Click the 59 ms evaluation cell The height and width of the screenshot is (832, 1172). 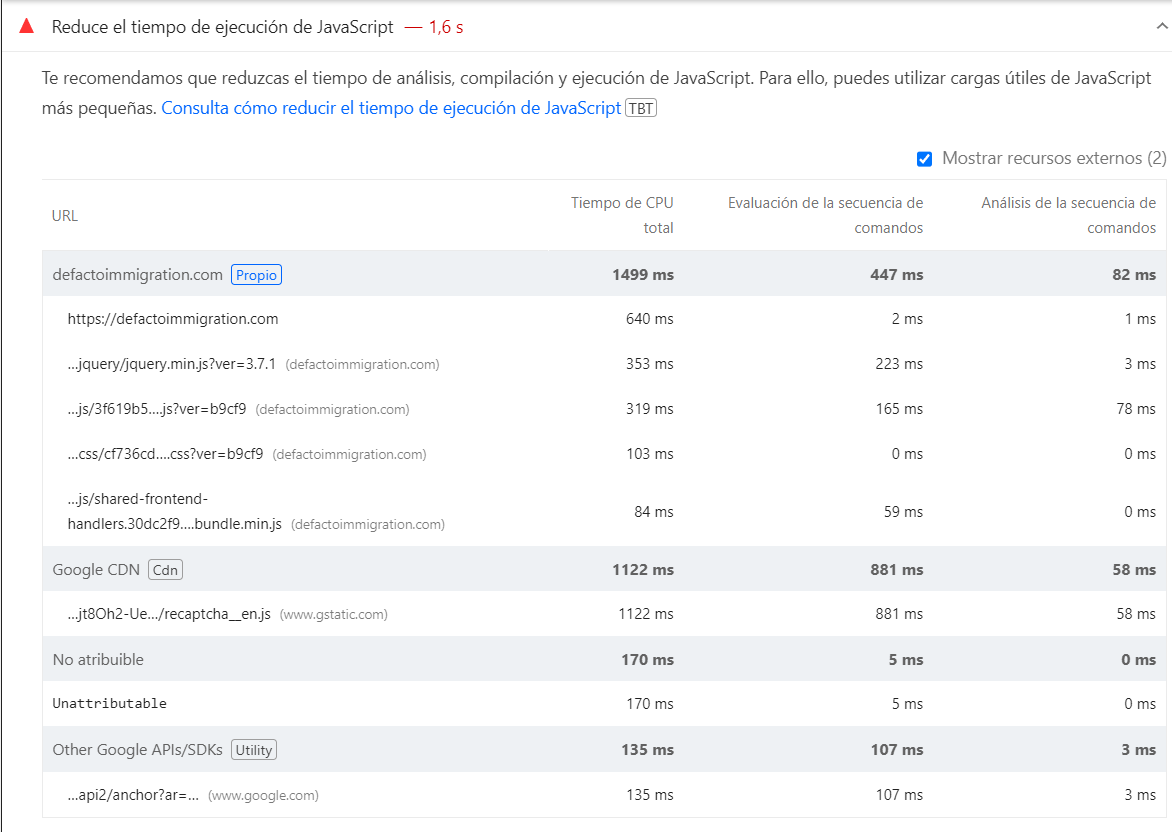click(x=903, y=512)
